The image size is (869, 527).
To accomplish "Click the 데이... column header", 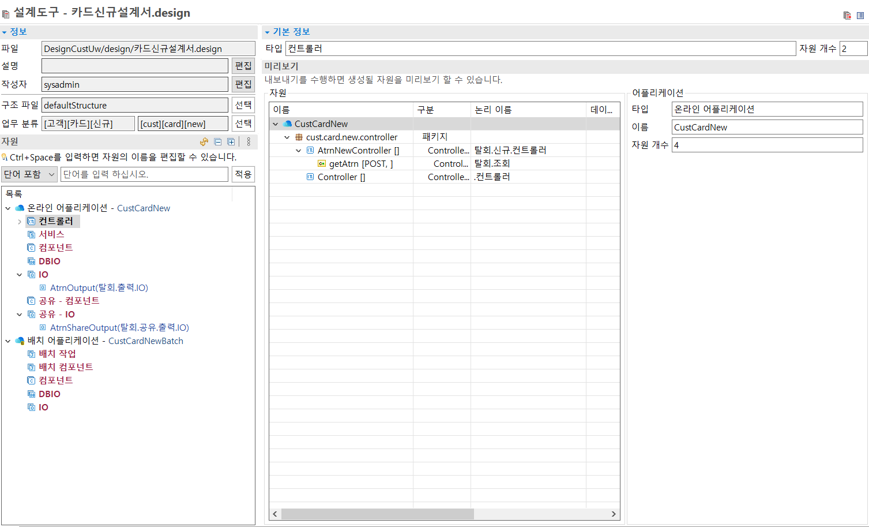I will (603, 110).
